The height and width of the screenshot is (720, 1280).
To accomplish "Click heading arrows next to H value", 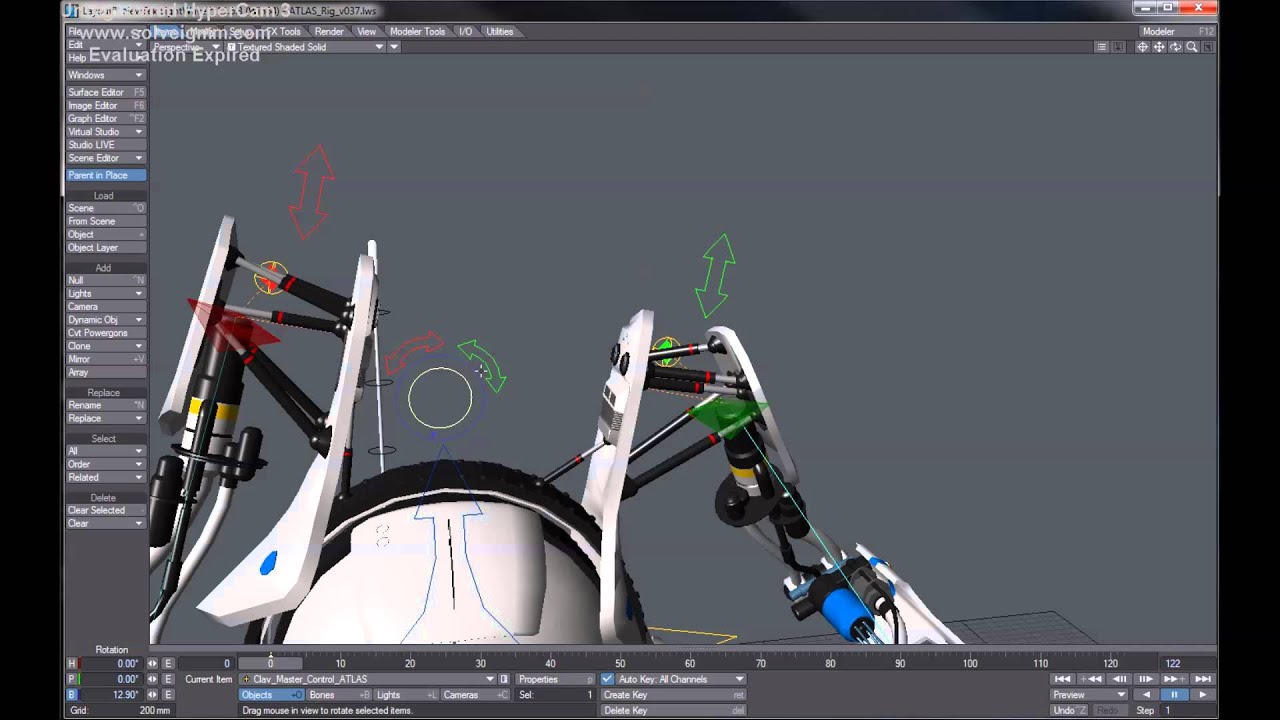I will click(153, 664).
